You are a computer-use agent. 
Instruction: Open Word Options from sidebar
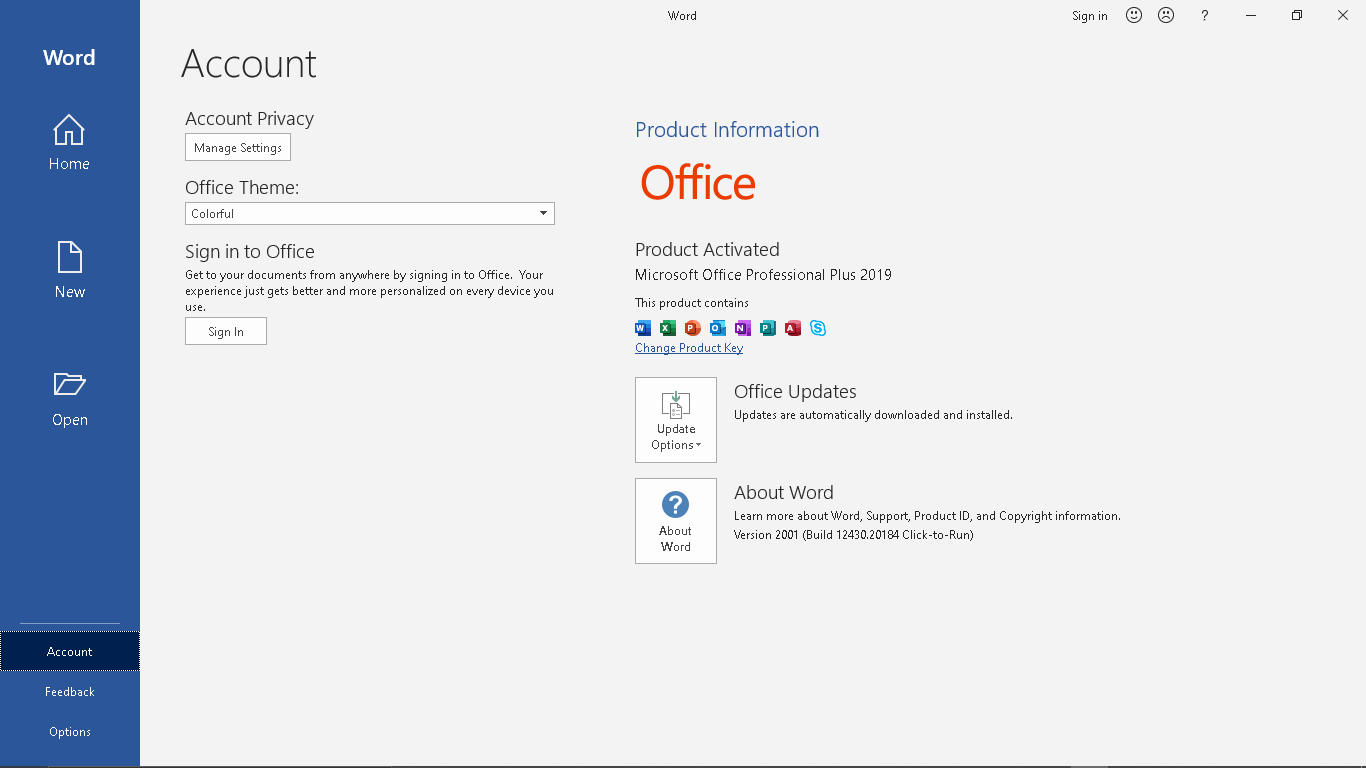(69, 731)
